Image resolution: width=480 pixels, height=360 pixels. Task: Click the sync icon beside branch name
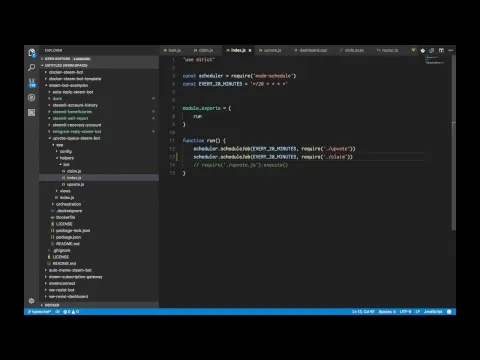click(x=58, y=312)
